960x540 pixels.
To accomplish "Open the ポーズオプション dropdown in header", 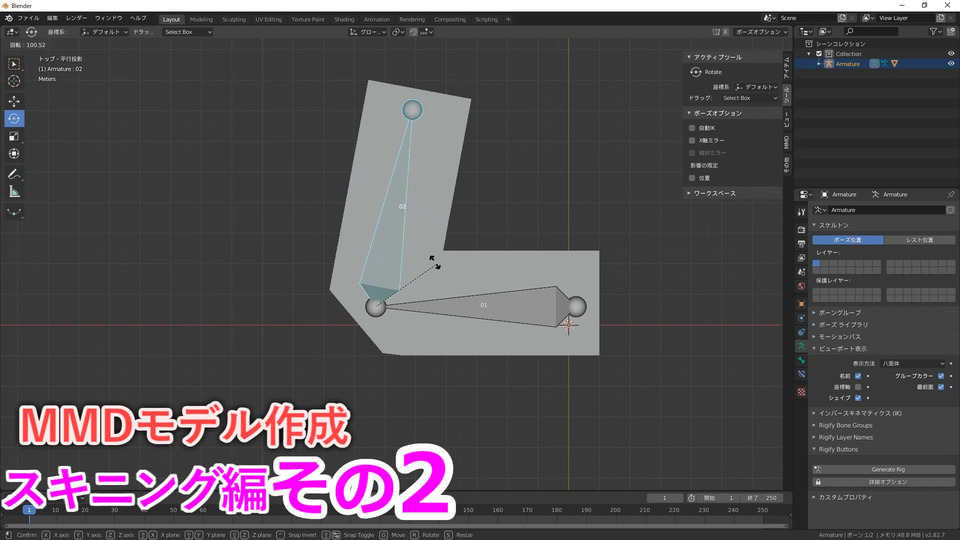I will click(762, 32).
